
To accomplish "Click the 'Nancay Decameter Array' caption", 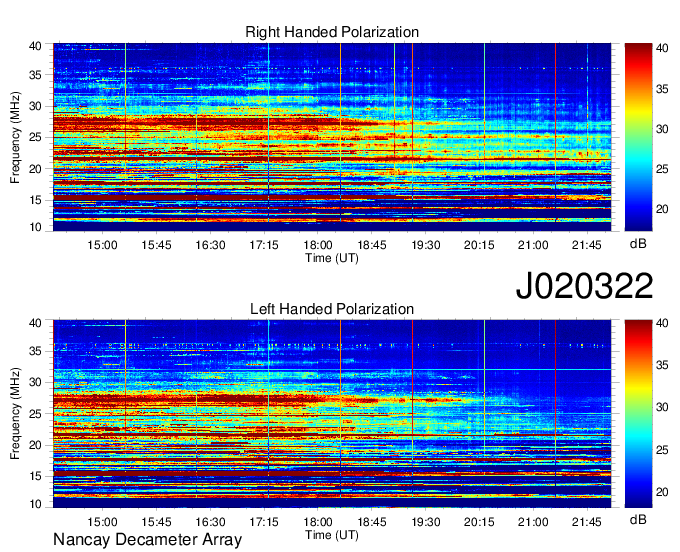I will pos(147,539).
